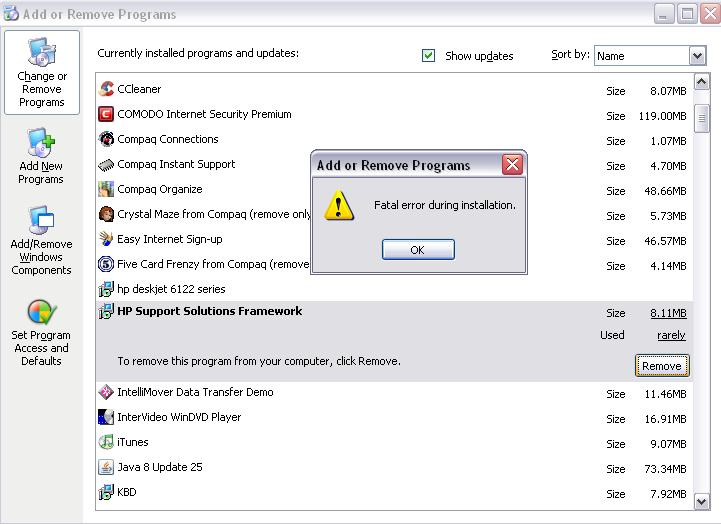
Task: Toggle the Show updates checkbox
Action: [429, 56]
